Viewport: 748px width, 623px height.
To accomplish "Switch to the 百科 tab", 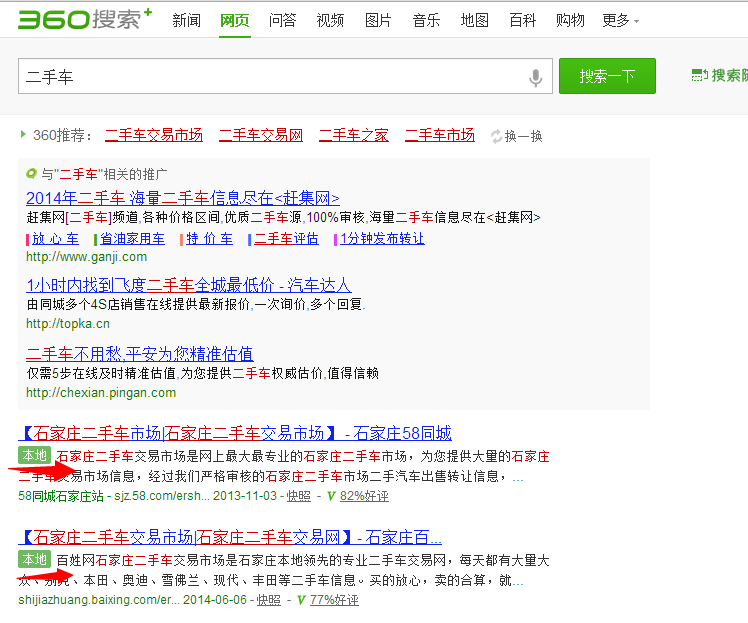I will (x=522, y=21).
